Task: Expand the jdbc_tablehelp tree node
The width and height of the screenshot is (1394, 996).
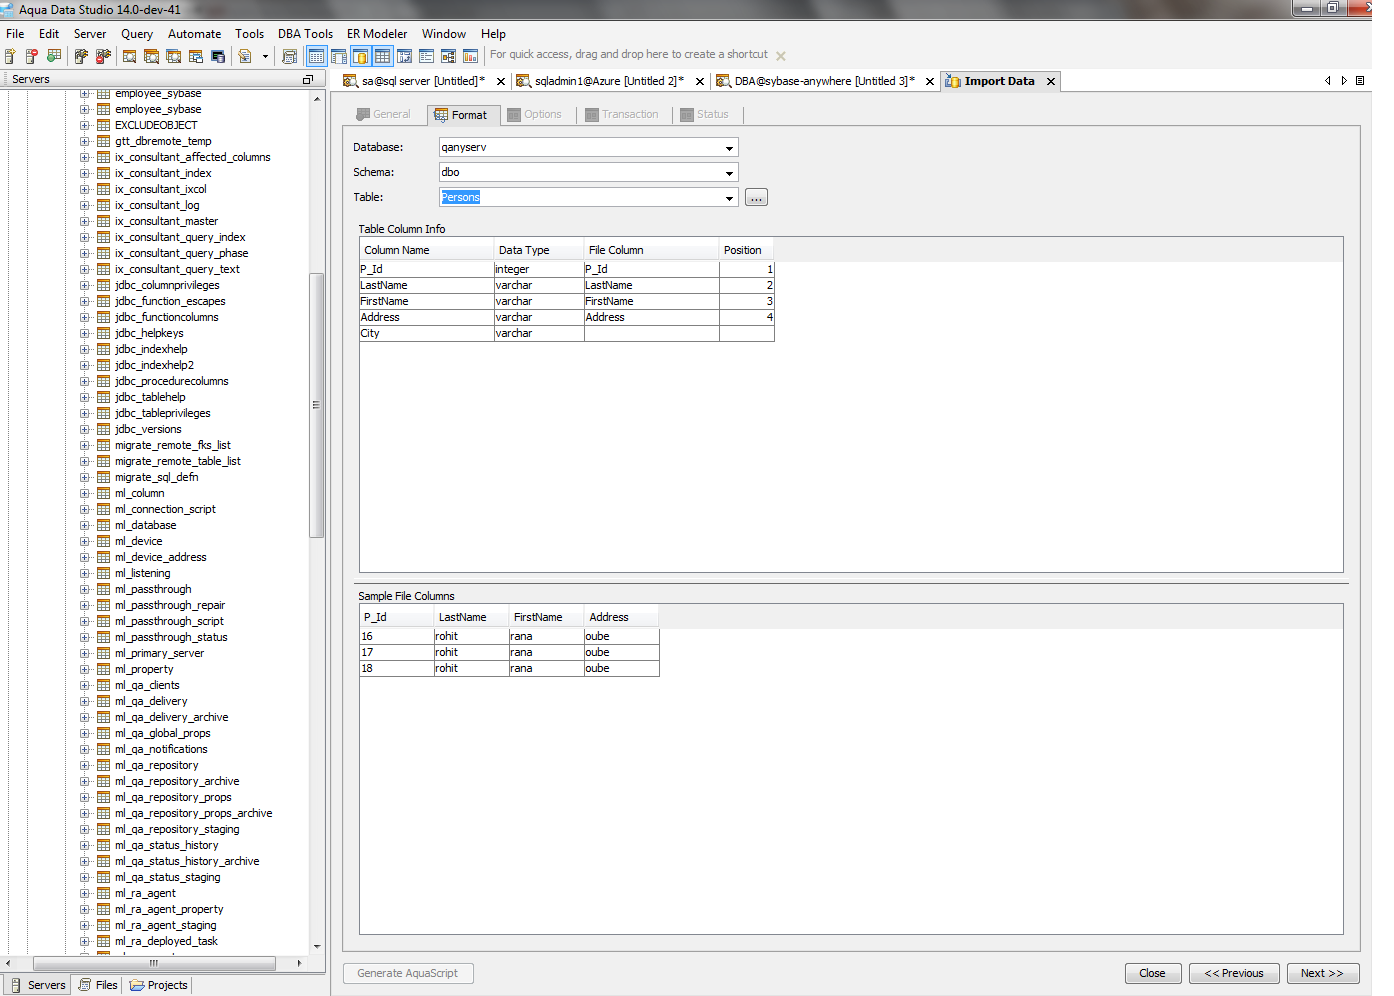Action: click(x=84, y=397)
